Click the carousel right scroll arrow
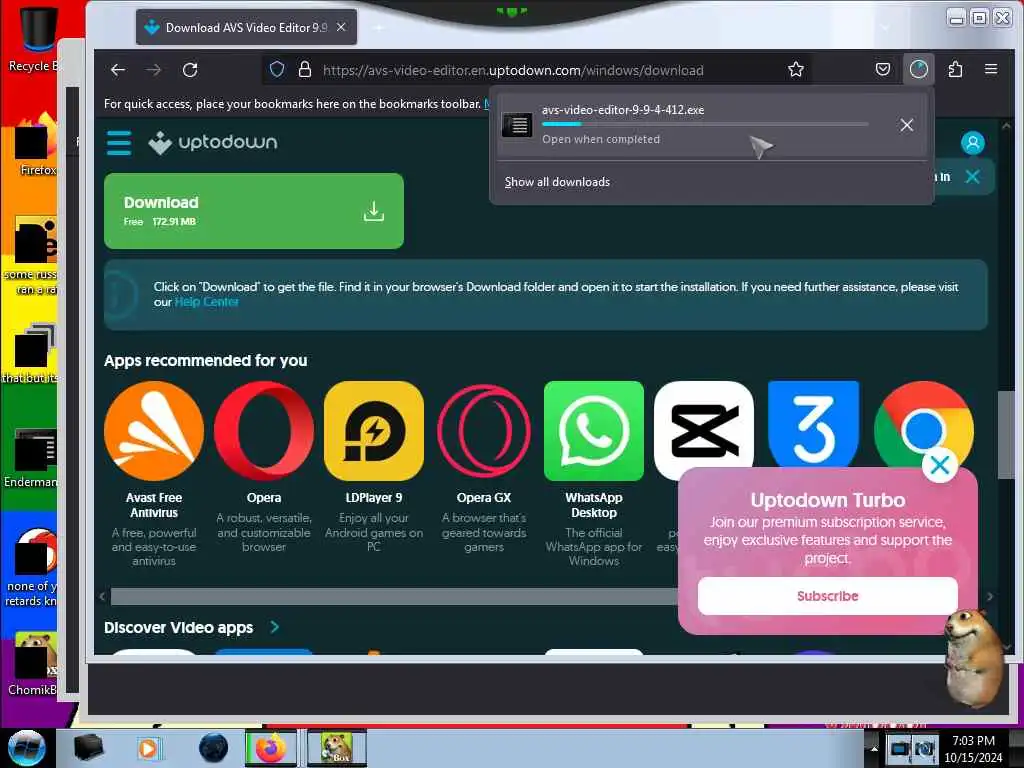1024x768 pixels. pos(990,596)
